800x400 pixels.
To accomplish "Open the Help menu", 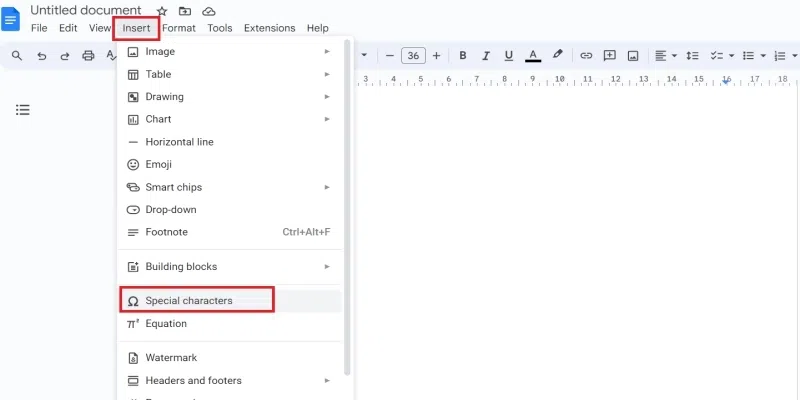I will [x=317, y=28].
